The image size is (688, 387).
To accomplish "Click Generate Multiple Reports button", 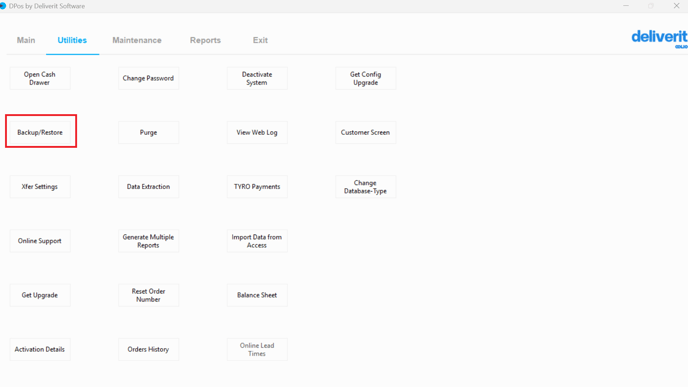I will (148, 240).
